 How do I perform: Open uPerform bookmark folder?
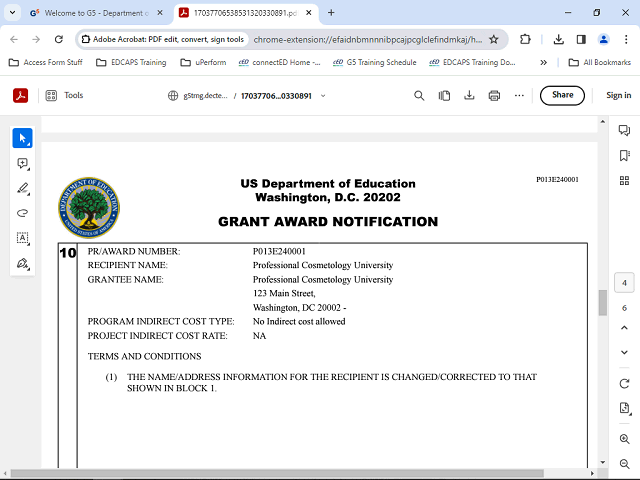coord(203,62)
